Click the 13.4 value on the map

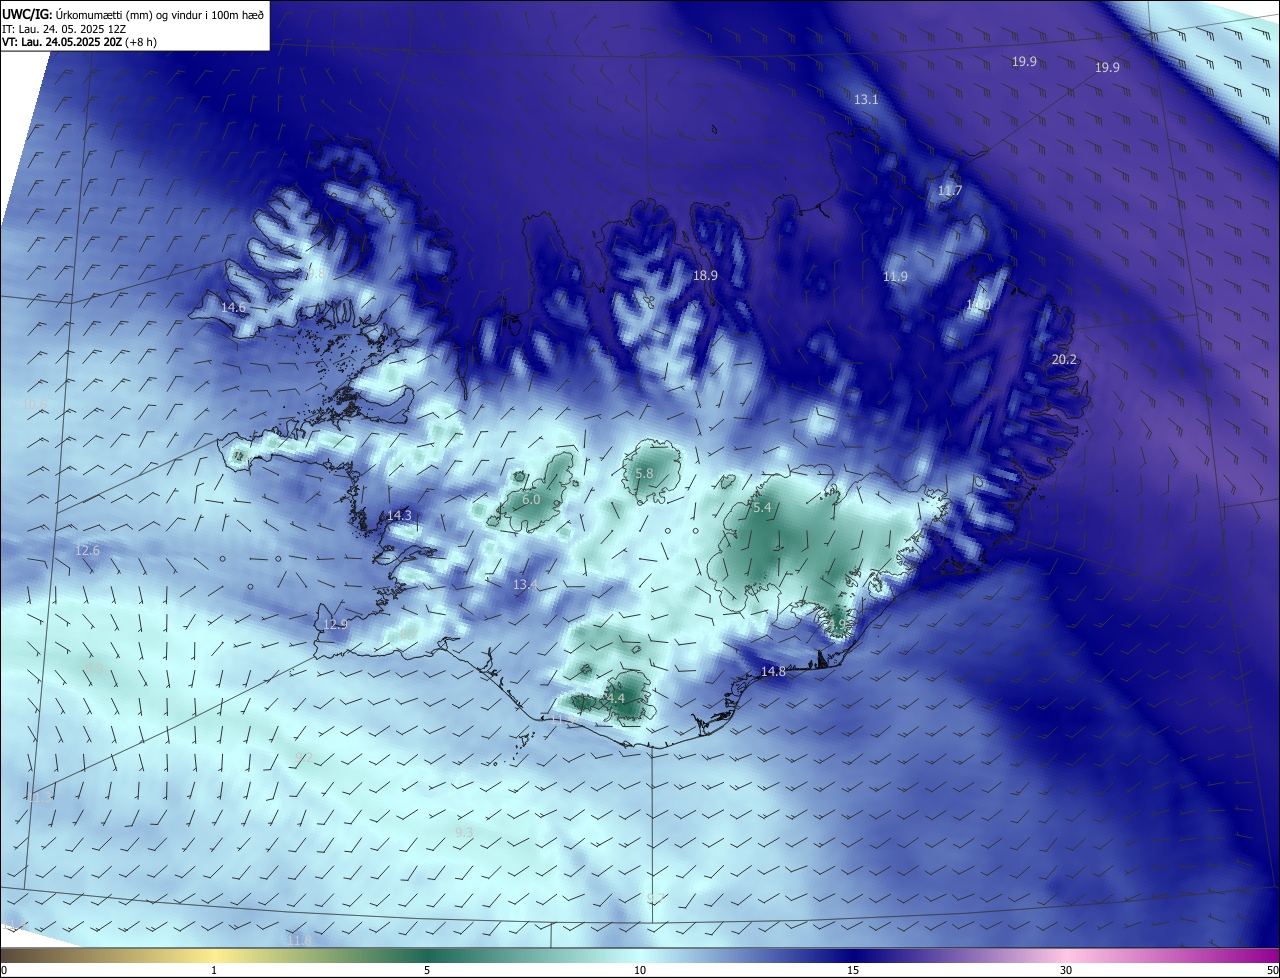pyautogui.click(x=525, y=585)
